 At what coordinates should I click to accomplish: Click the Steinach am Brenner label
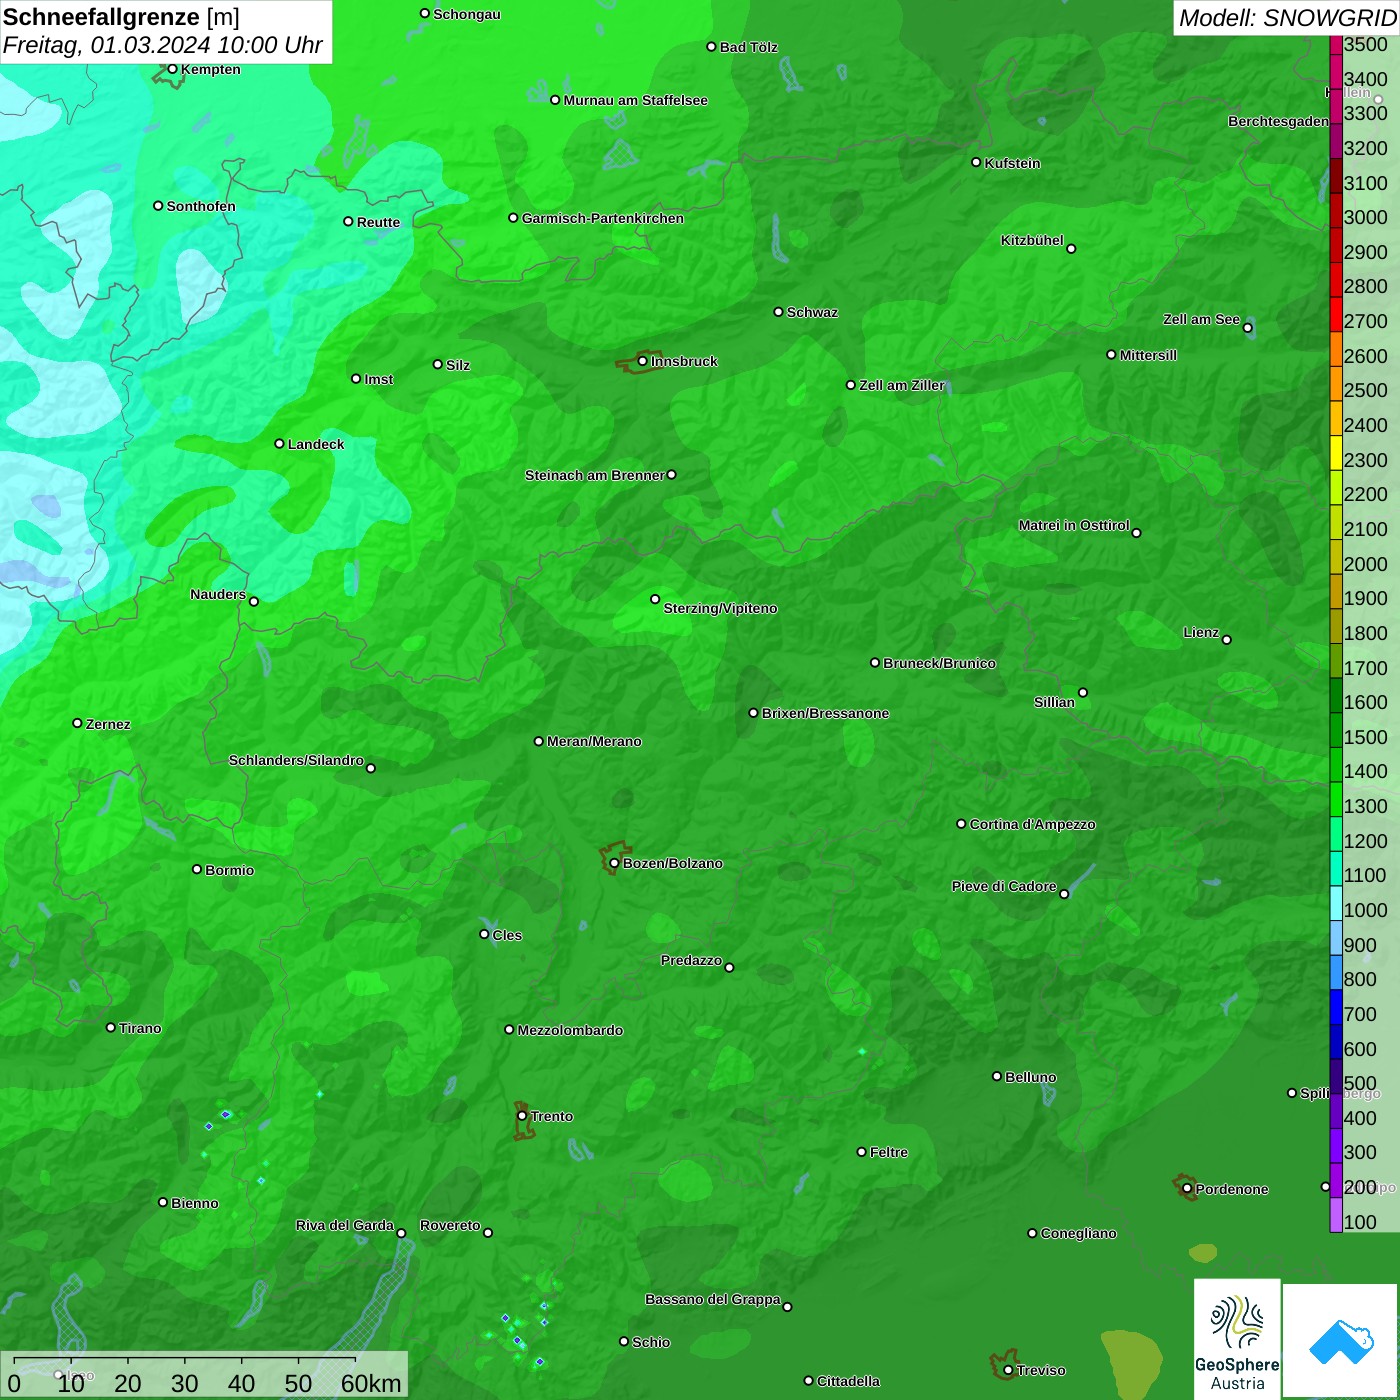coord(595,475)
